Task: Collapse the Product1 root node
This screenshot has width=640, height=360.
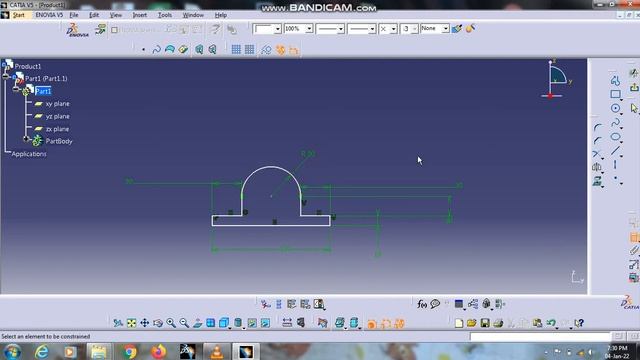Action: point(5,76)
